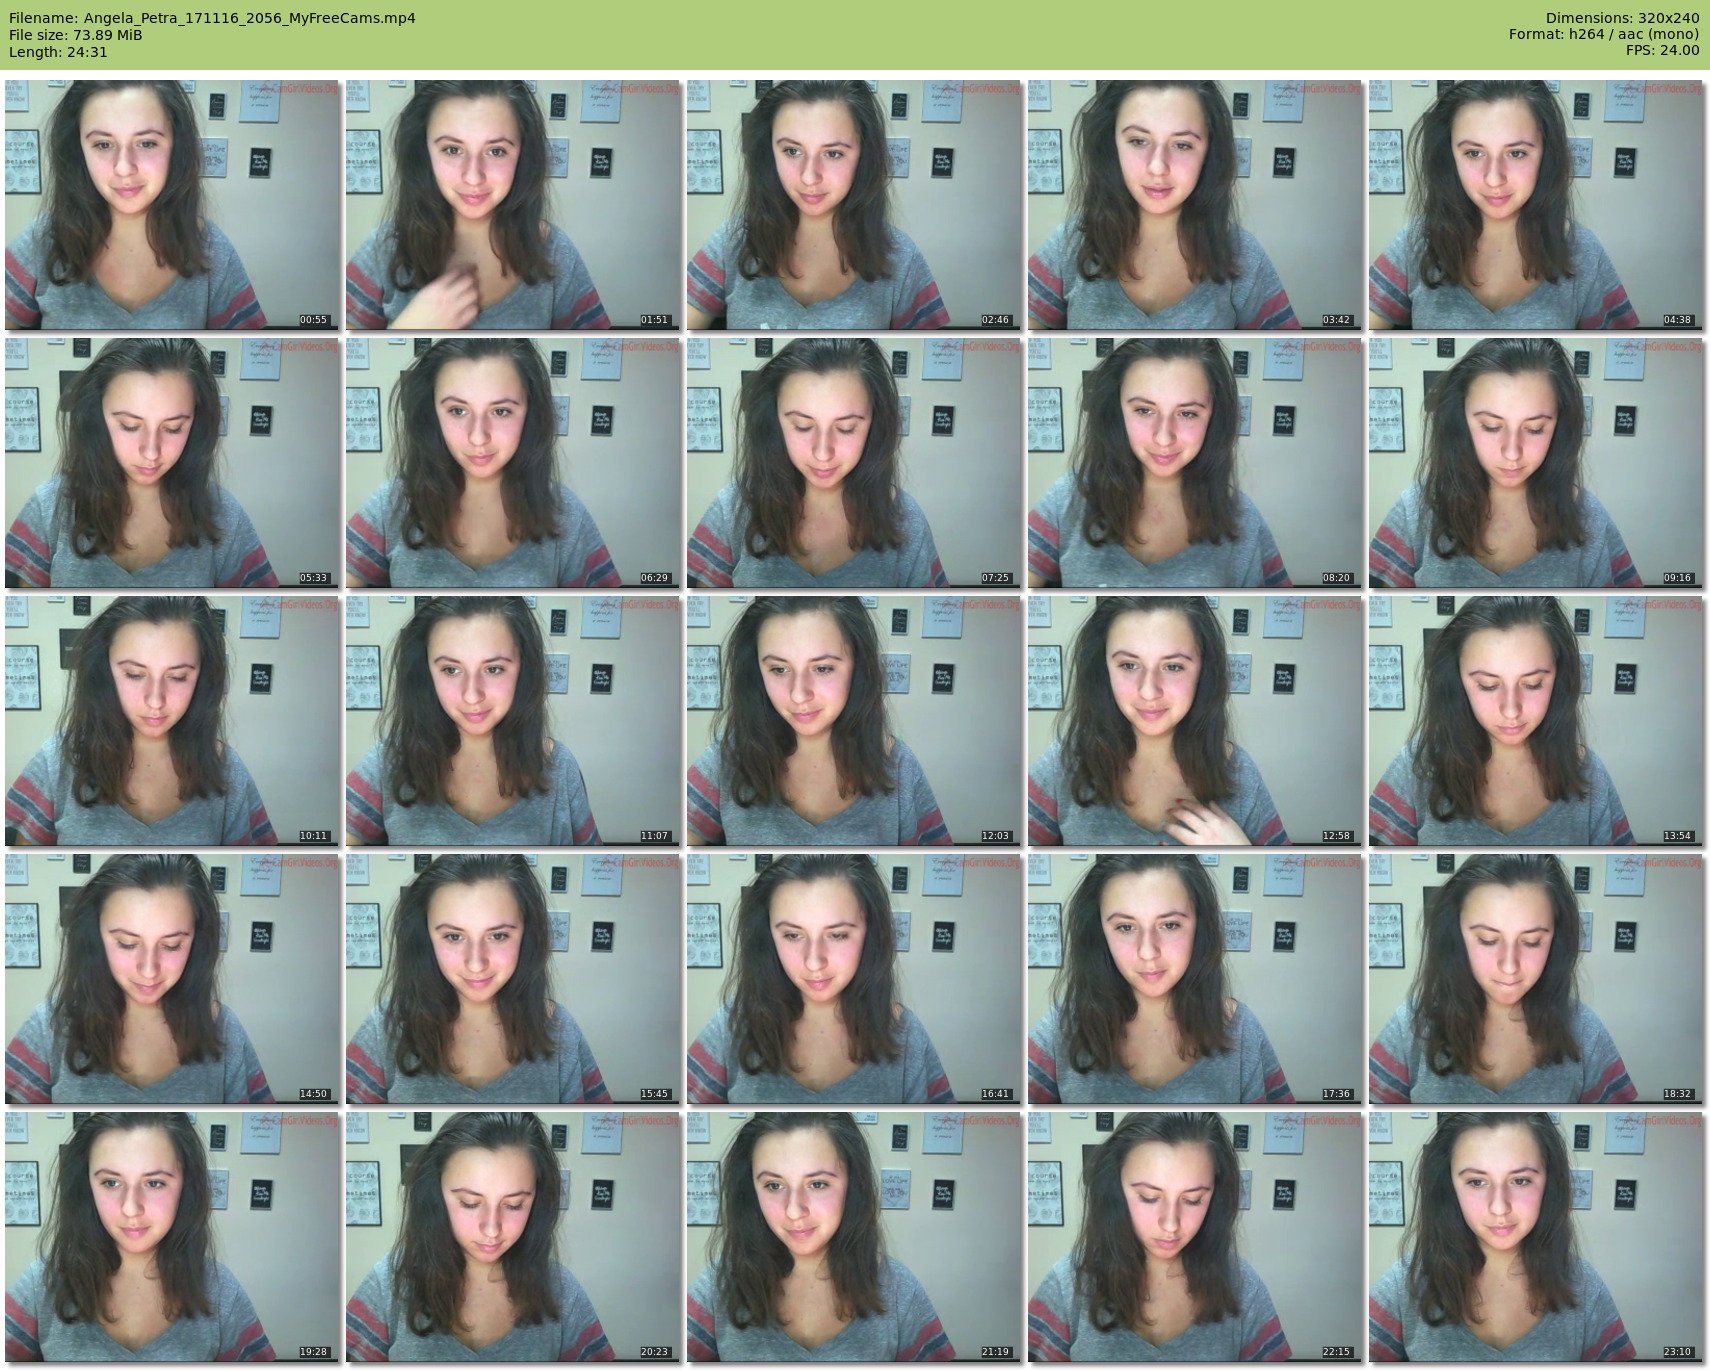Select the thumbnail at 14:50
Viewport: 1710px width, 1370px height.
171,979
